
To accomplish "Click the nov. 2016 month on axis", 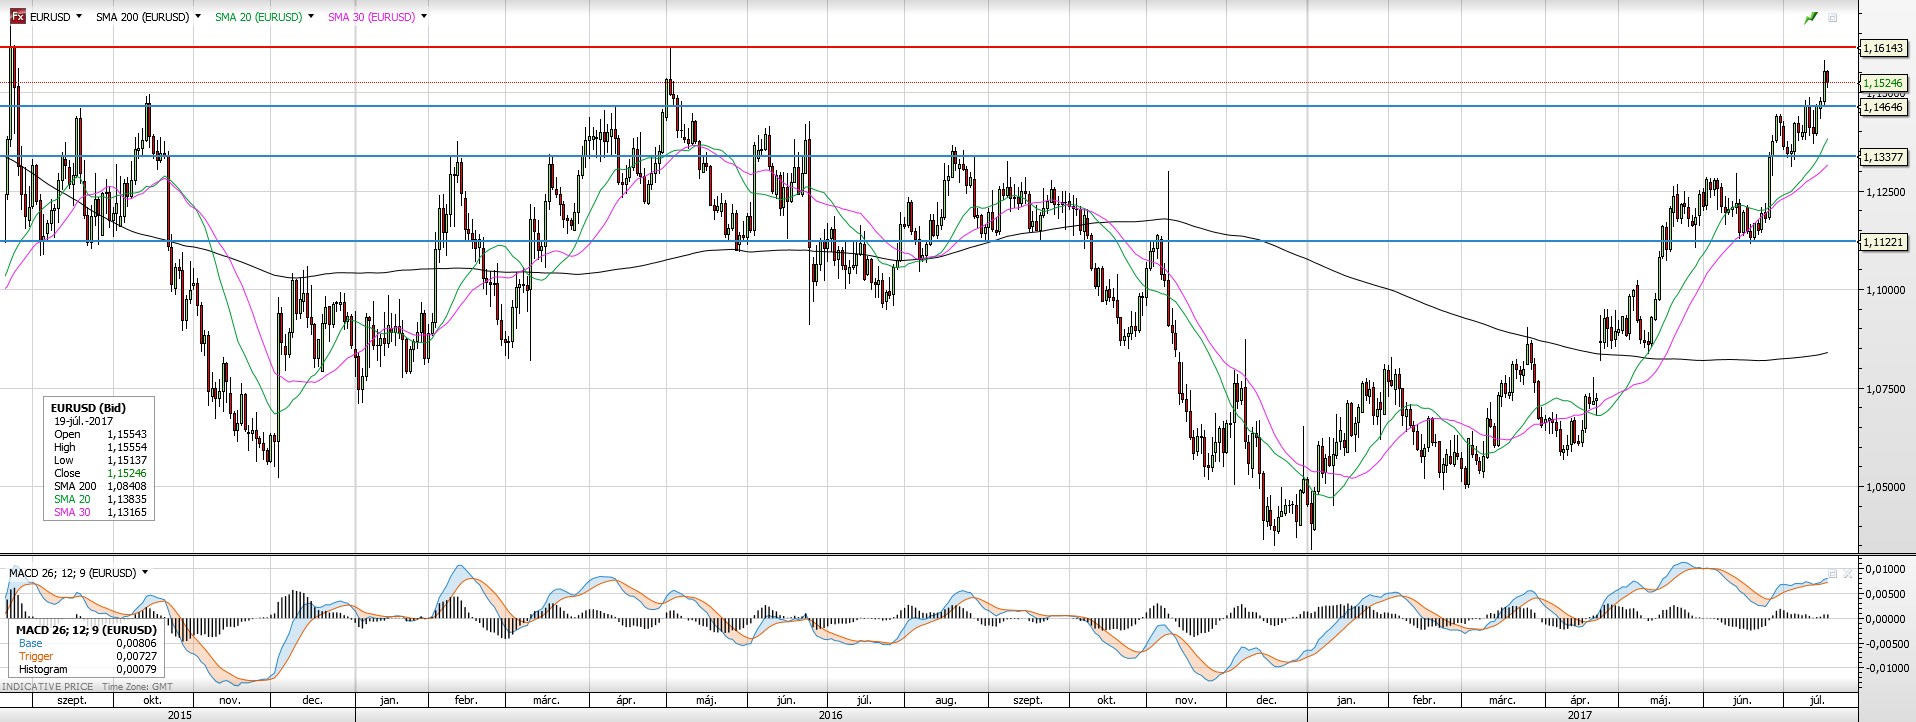I will (x=1186, y=700).
